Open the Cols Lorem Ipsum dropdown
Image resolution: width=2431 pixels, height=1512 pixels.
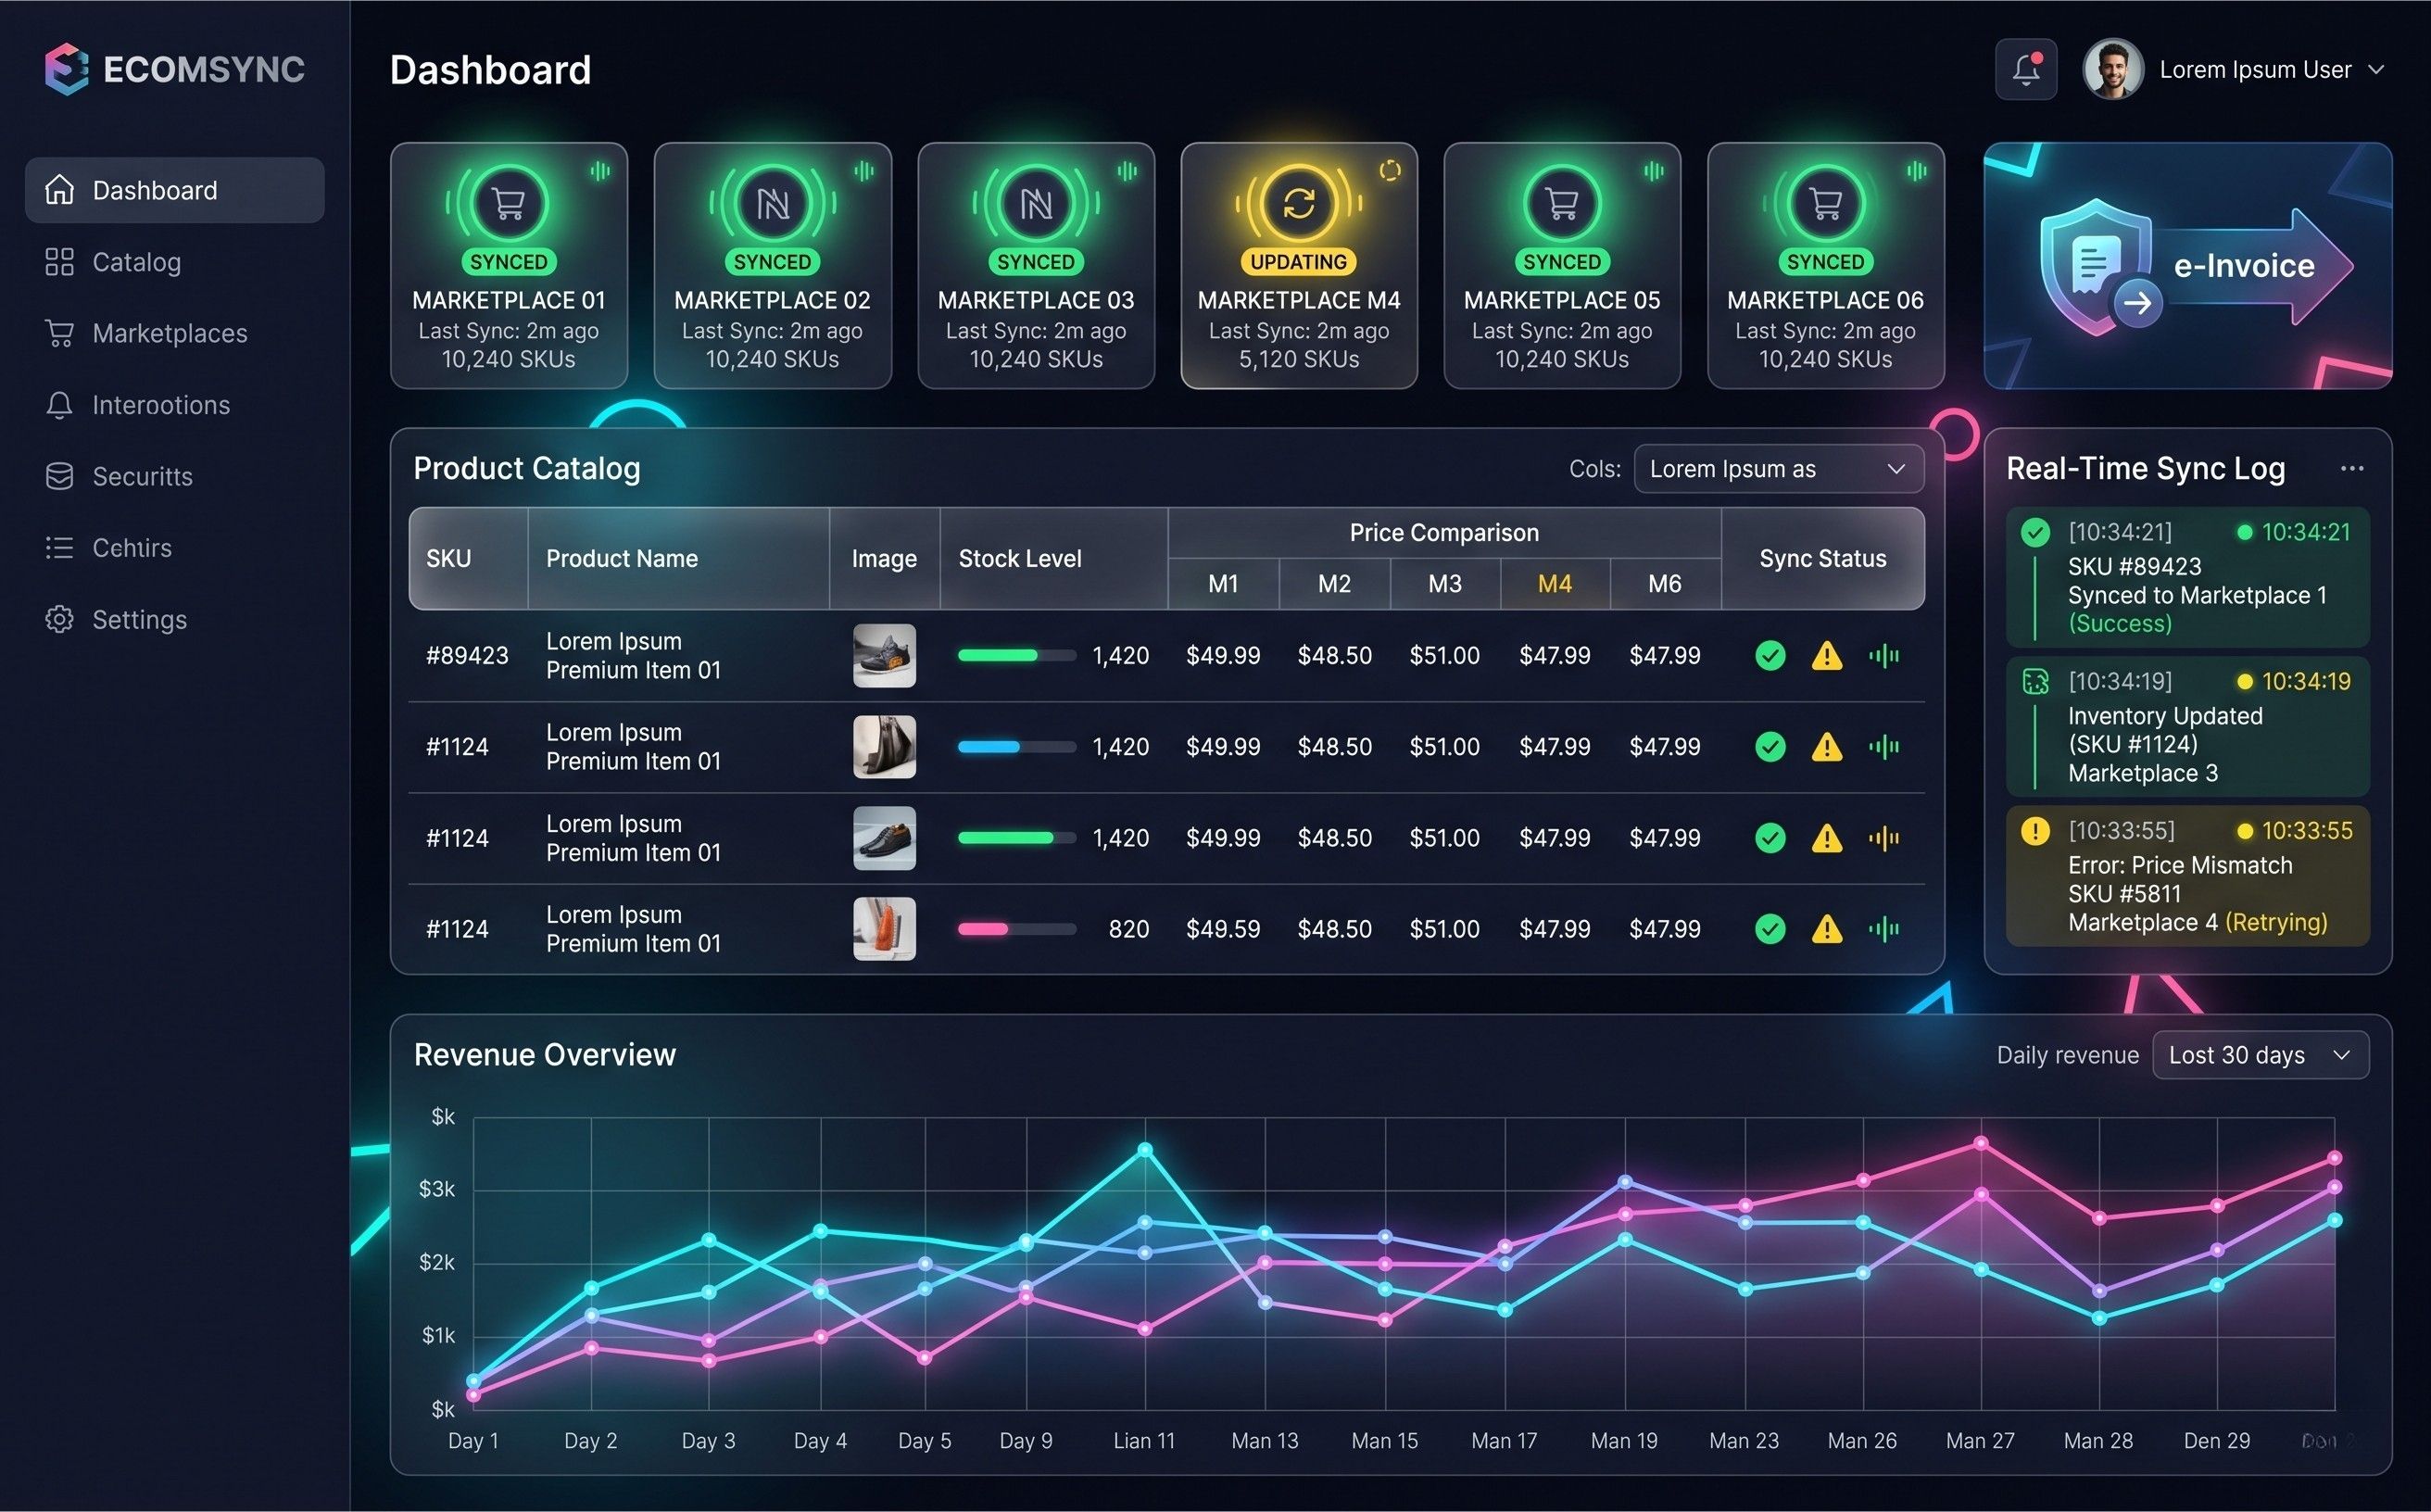click(1777, 469)
